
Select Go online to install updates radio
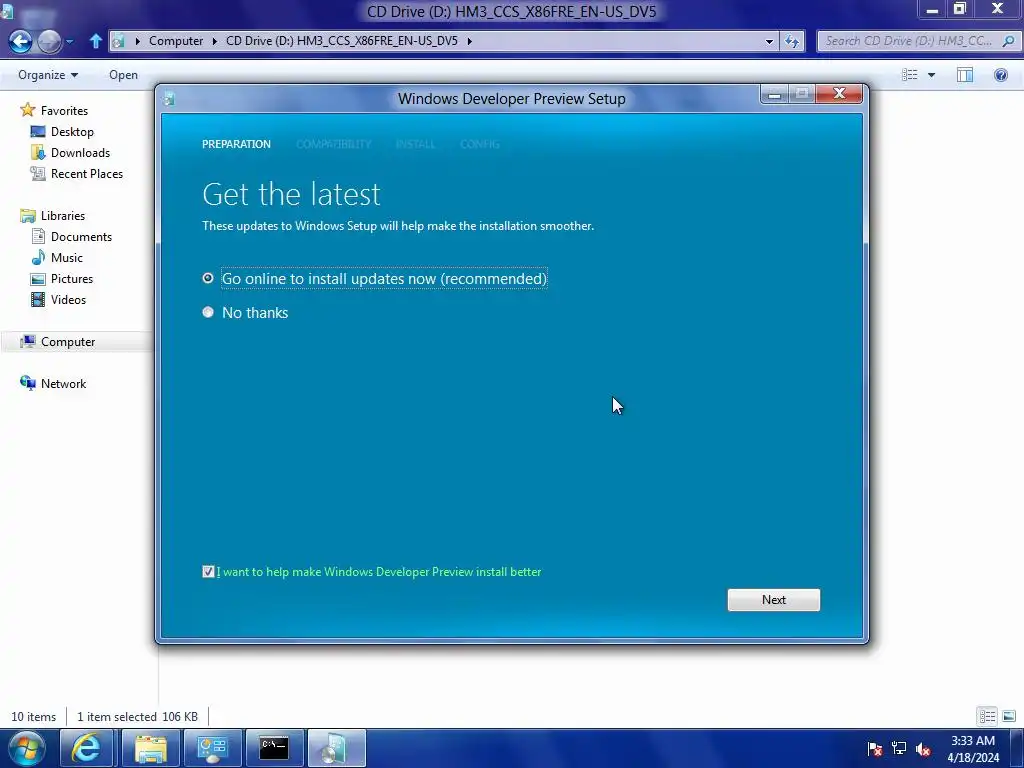point(208,278)
